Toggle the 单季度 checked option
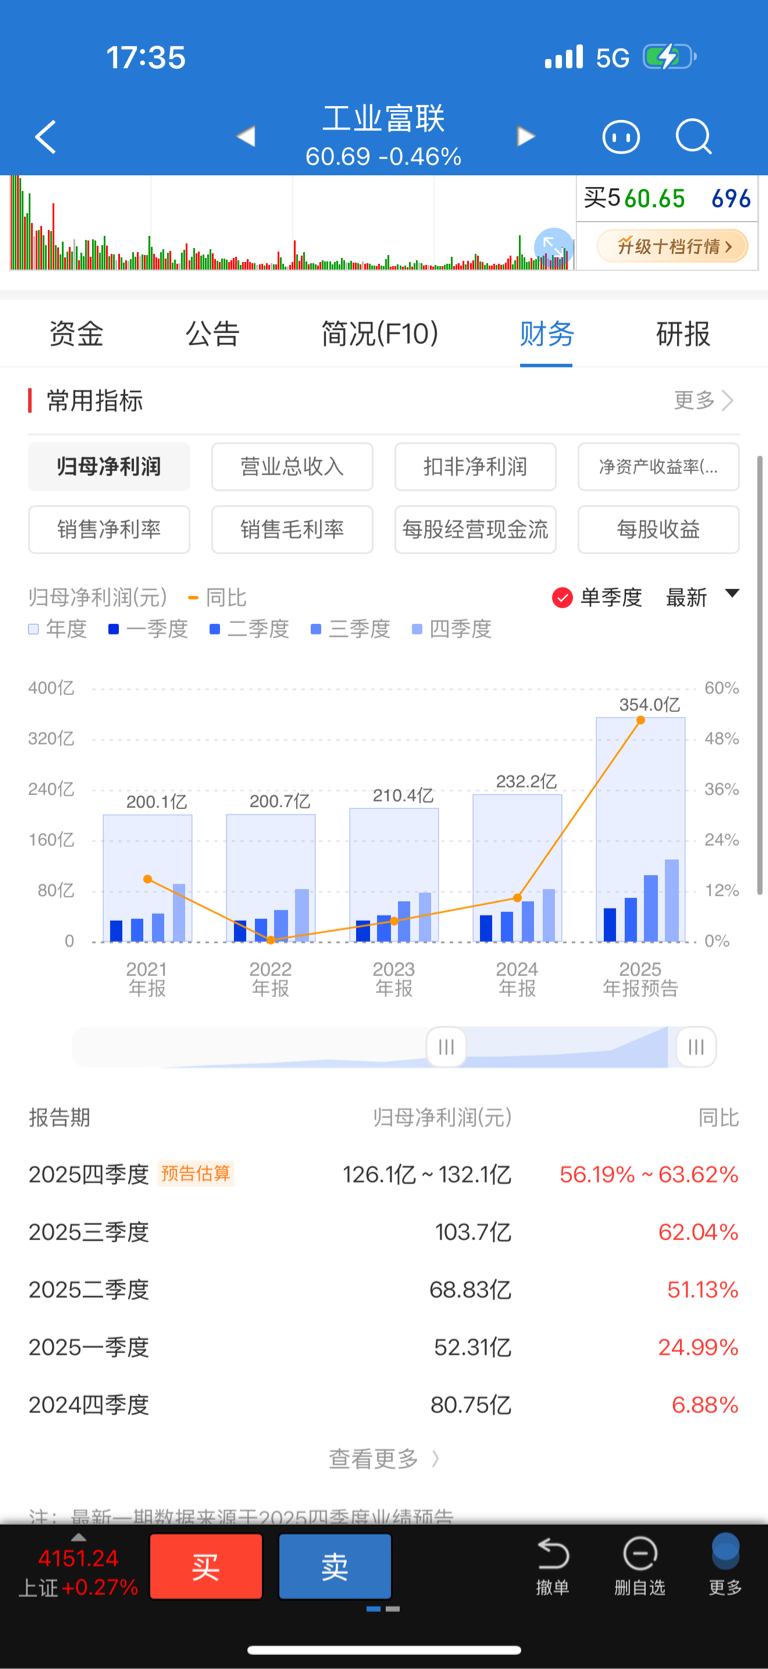 tap(597, 597)
